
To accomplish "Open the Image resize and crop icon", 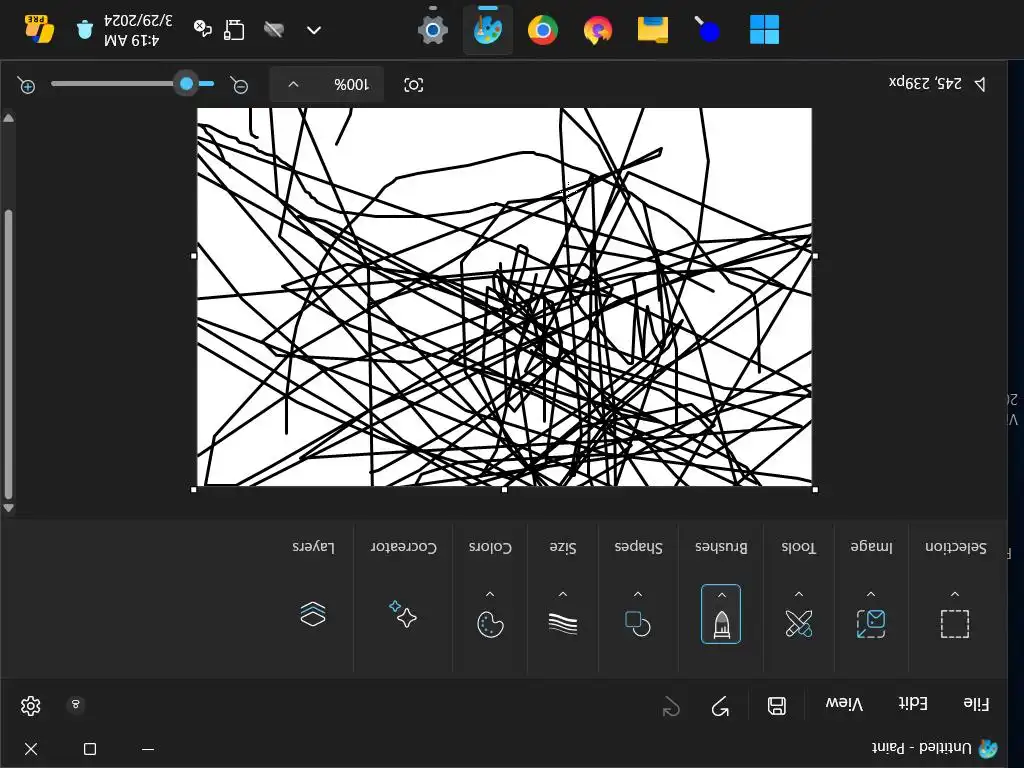I will 871,624.
